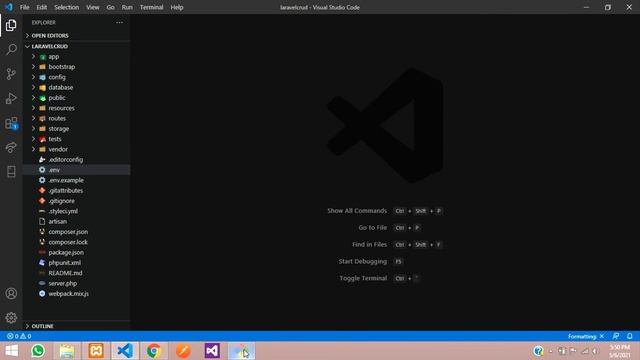This screenshot has height=360, width=640.
Task: Open the composer.lock file
Action: click(76, 242)
